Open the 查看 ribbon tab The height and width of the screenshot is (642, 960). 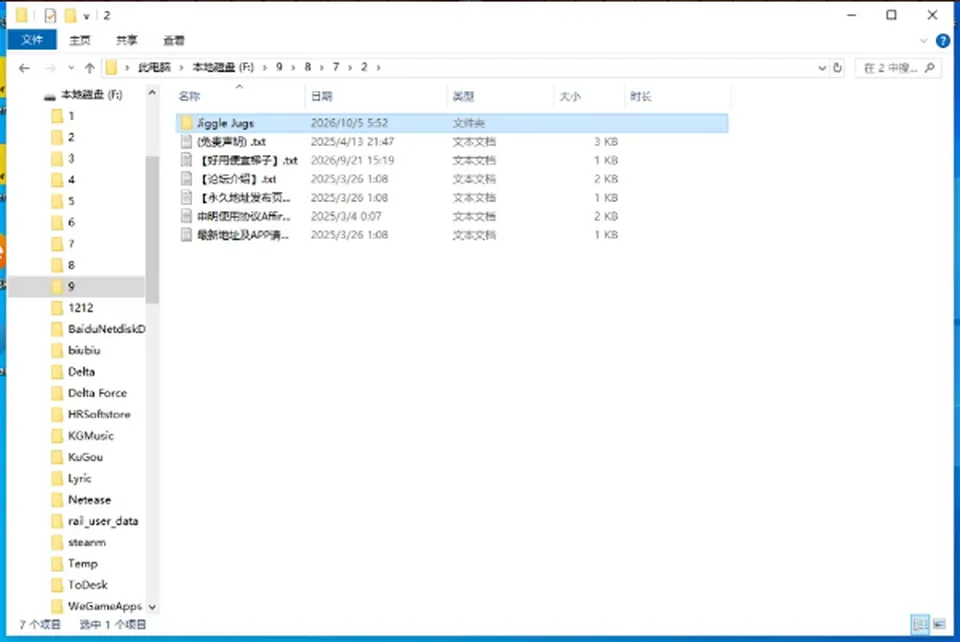pos(174,40)
